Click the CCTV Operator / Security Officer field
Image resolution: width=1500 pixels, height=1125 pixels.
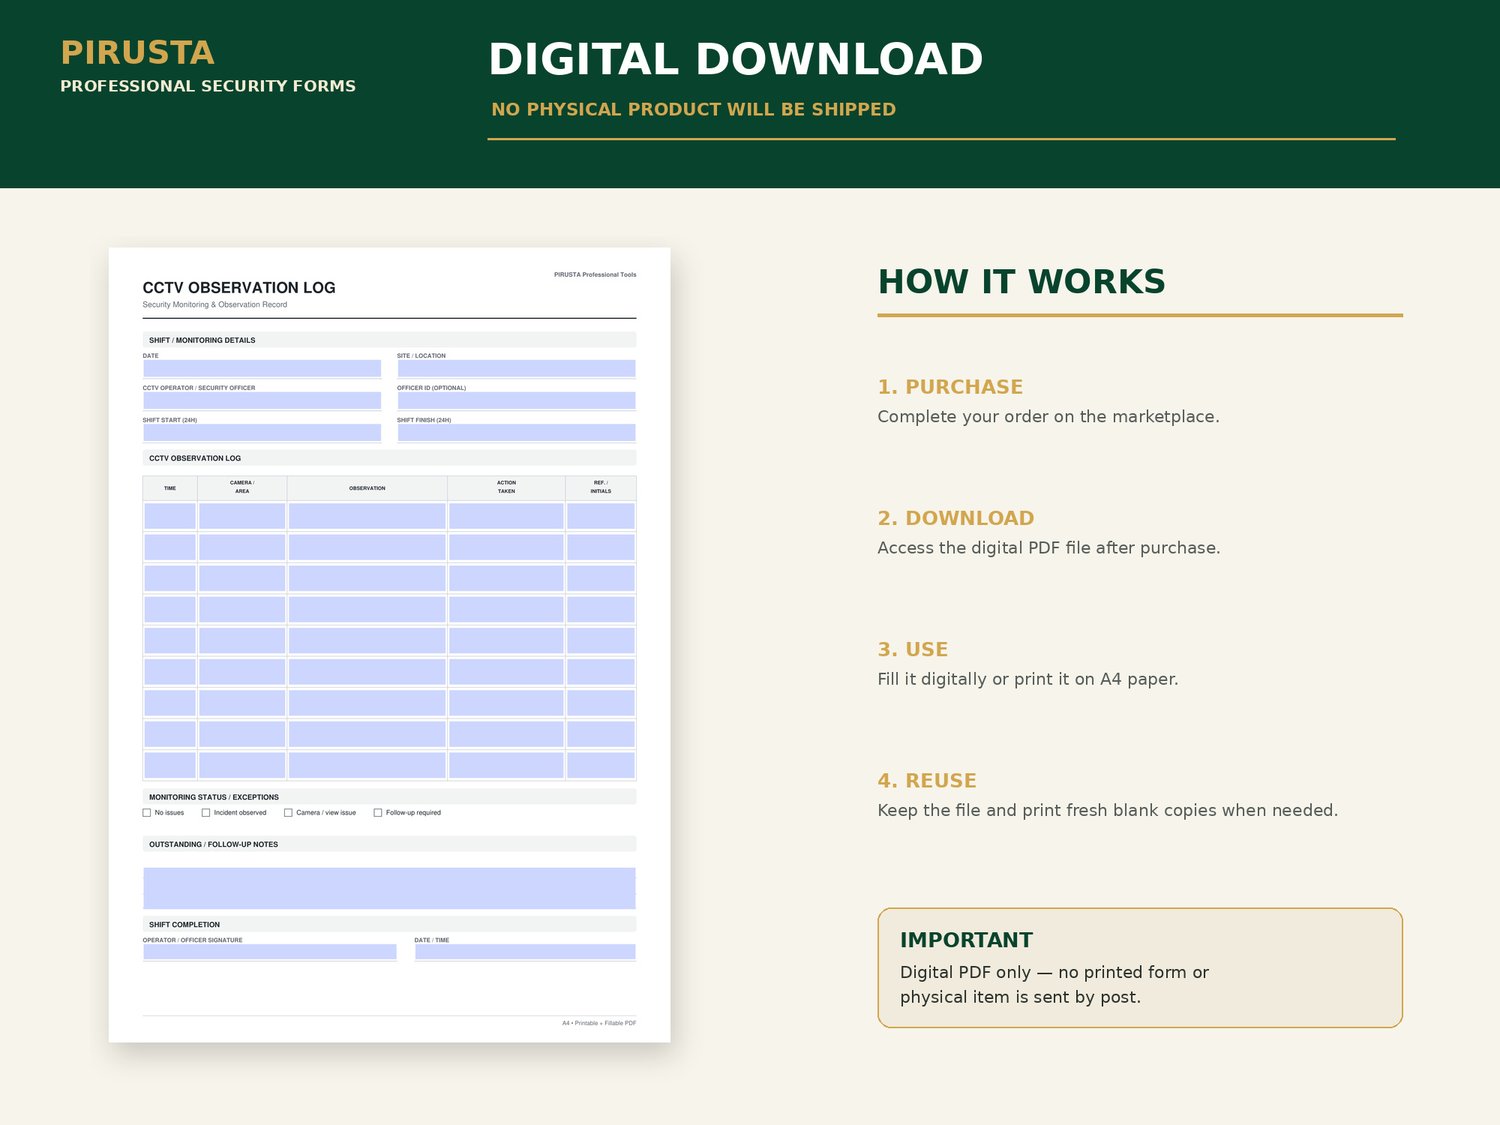pyautogui.click(x=262, y=400)
